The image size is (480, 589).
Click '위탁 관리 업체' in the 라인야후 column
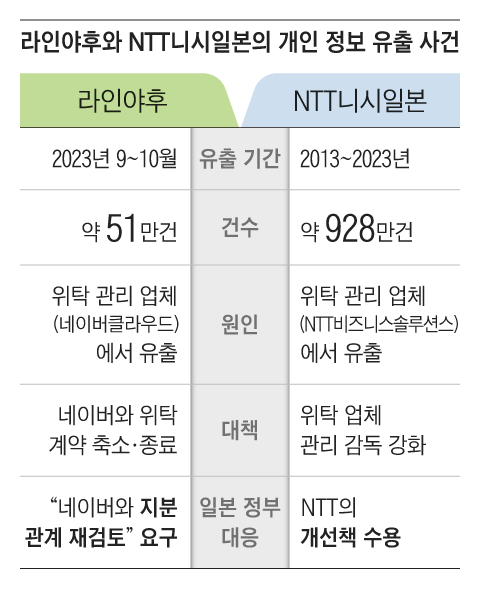pos(114,295)
